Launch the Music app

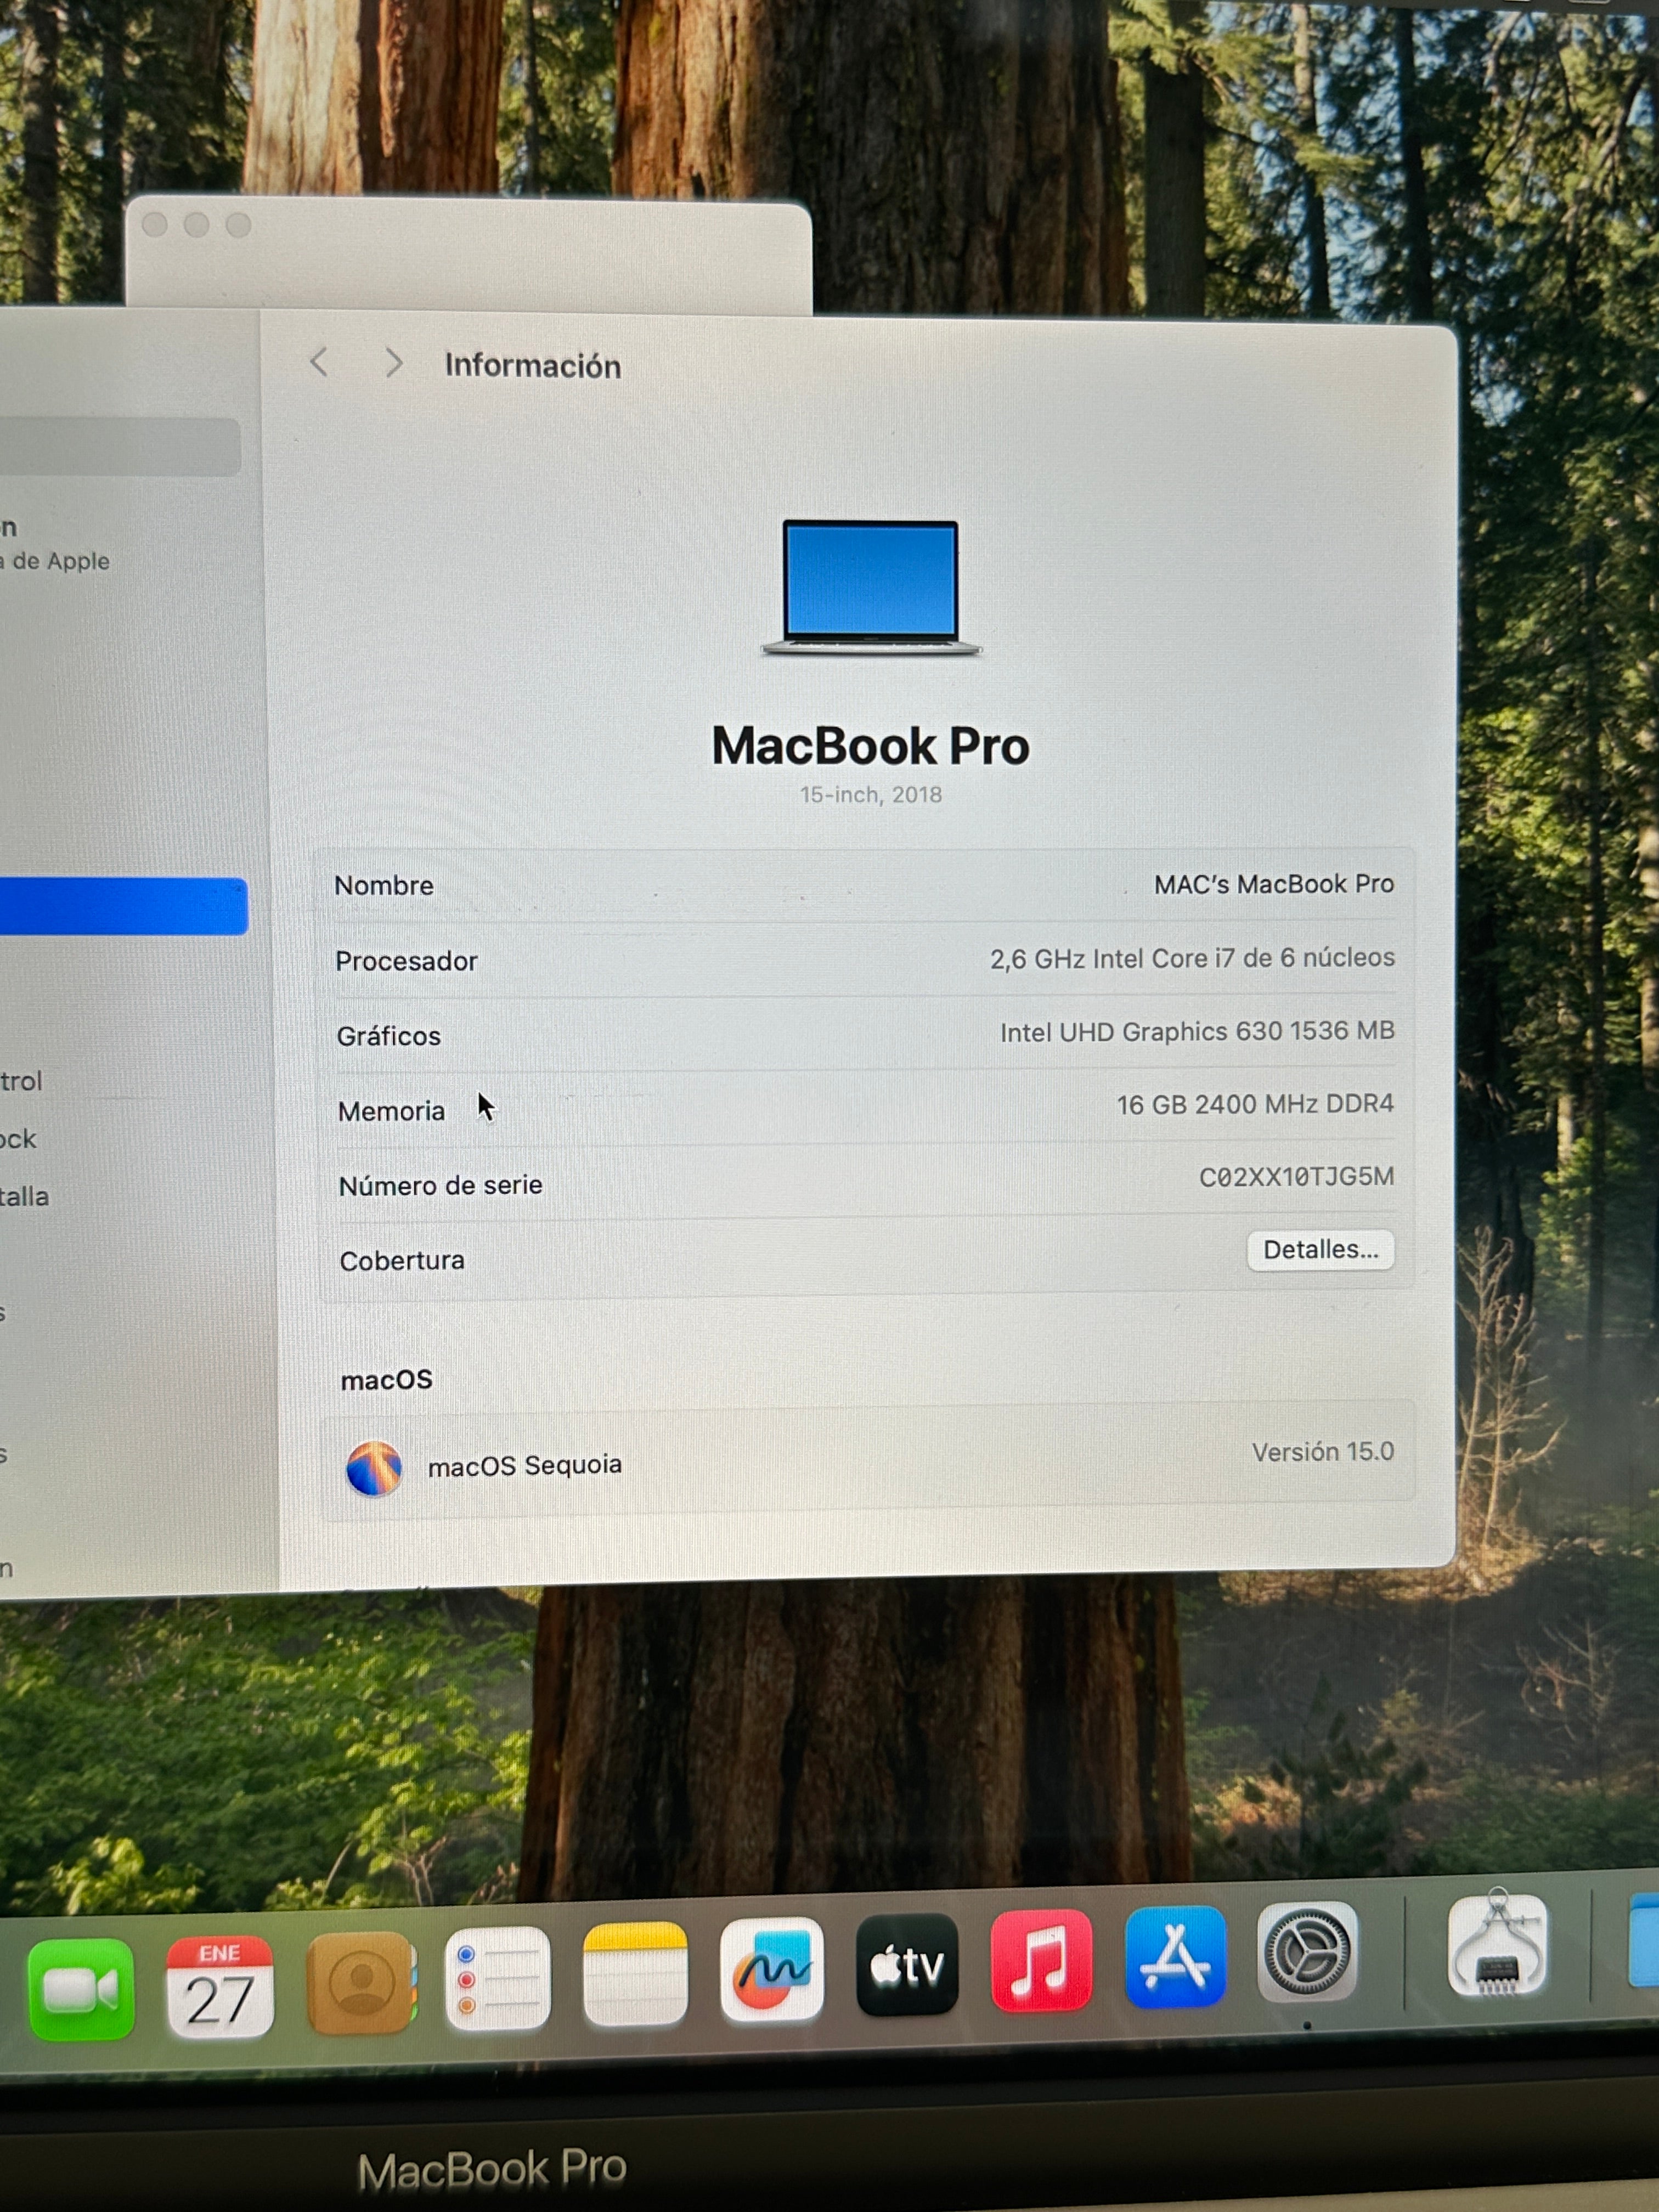click(x=1041, y=1961)
